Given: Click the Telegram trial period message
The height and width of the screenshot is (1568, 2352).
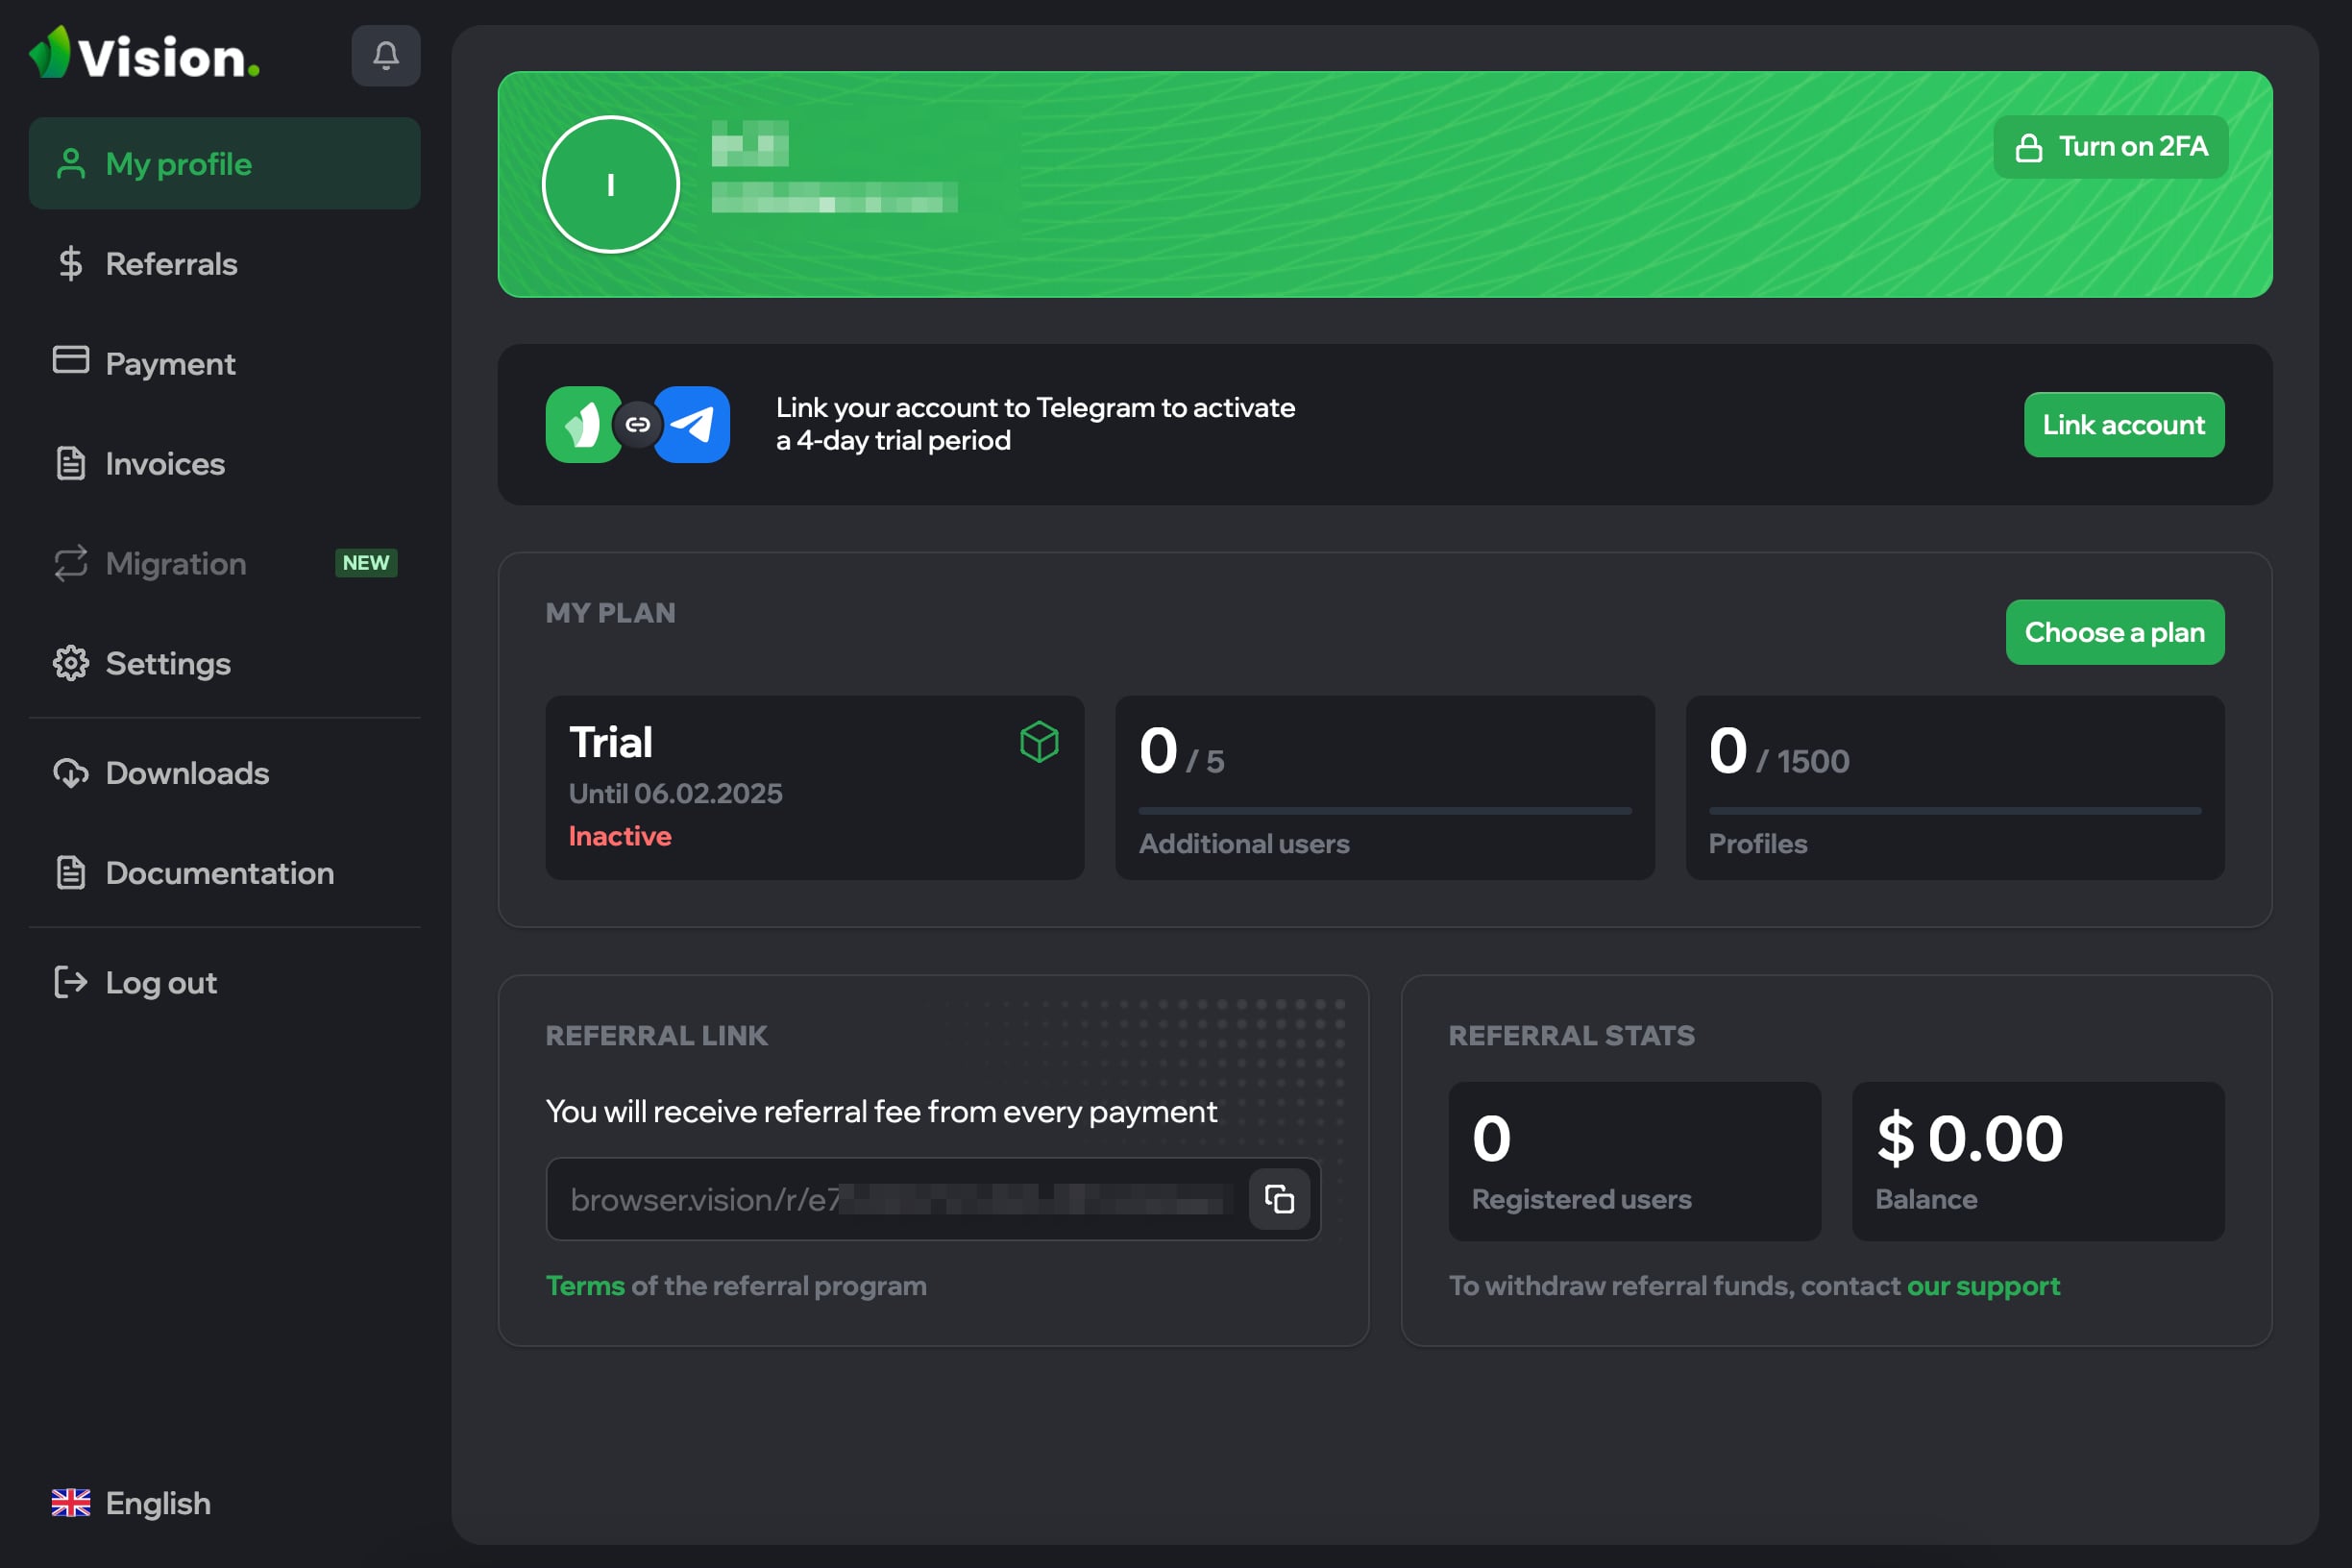Looking at the screenshot, I should (x=1035, y=424).
